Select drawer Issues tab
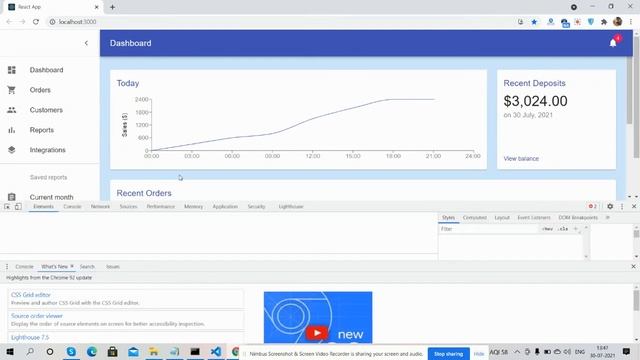The width and height of the screenshot is (640, 360). (x=113, y=267)
